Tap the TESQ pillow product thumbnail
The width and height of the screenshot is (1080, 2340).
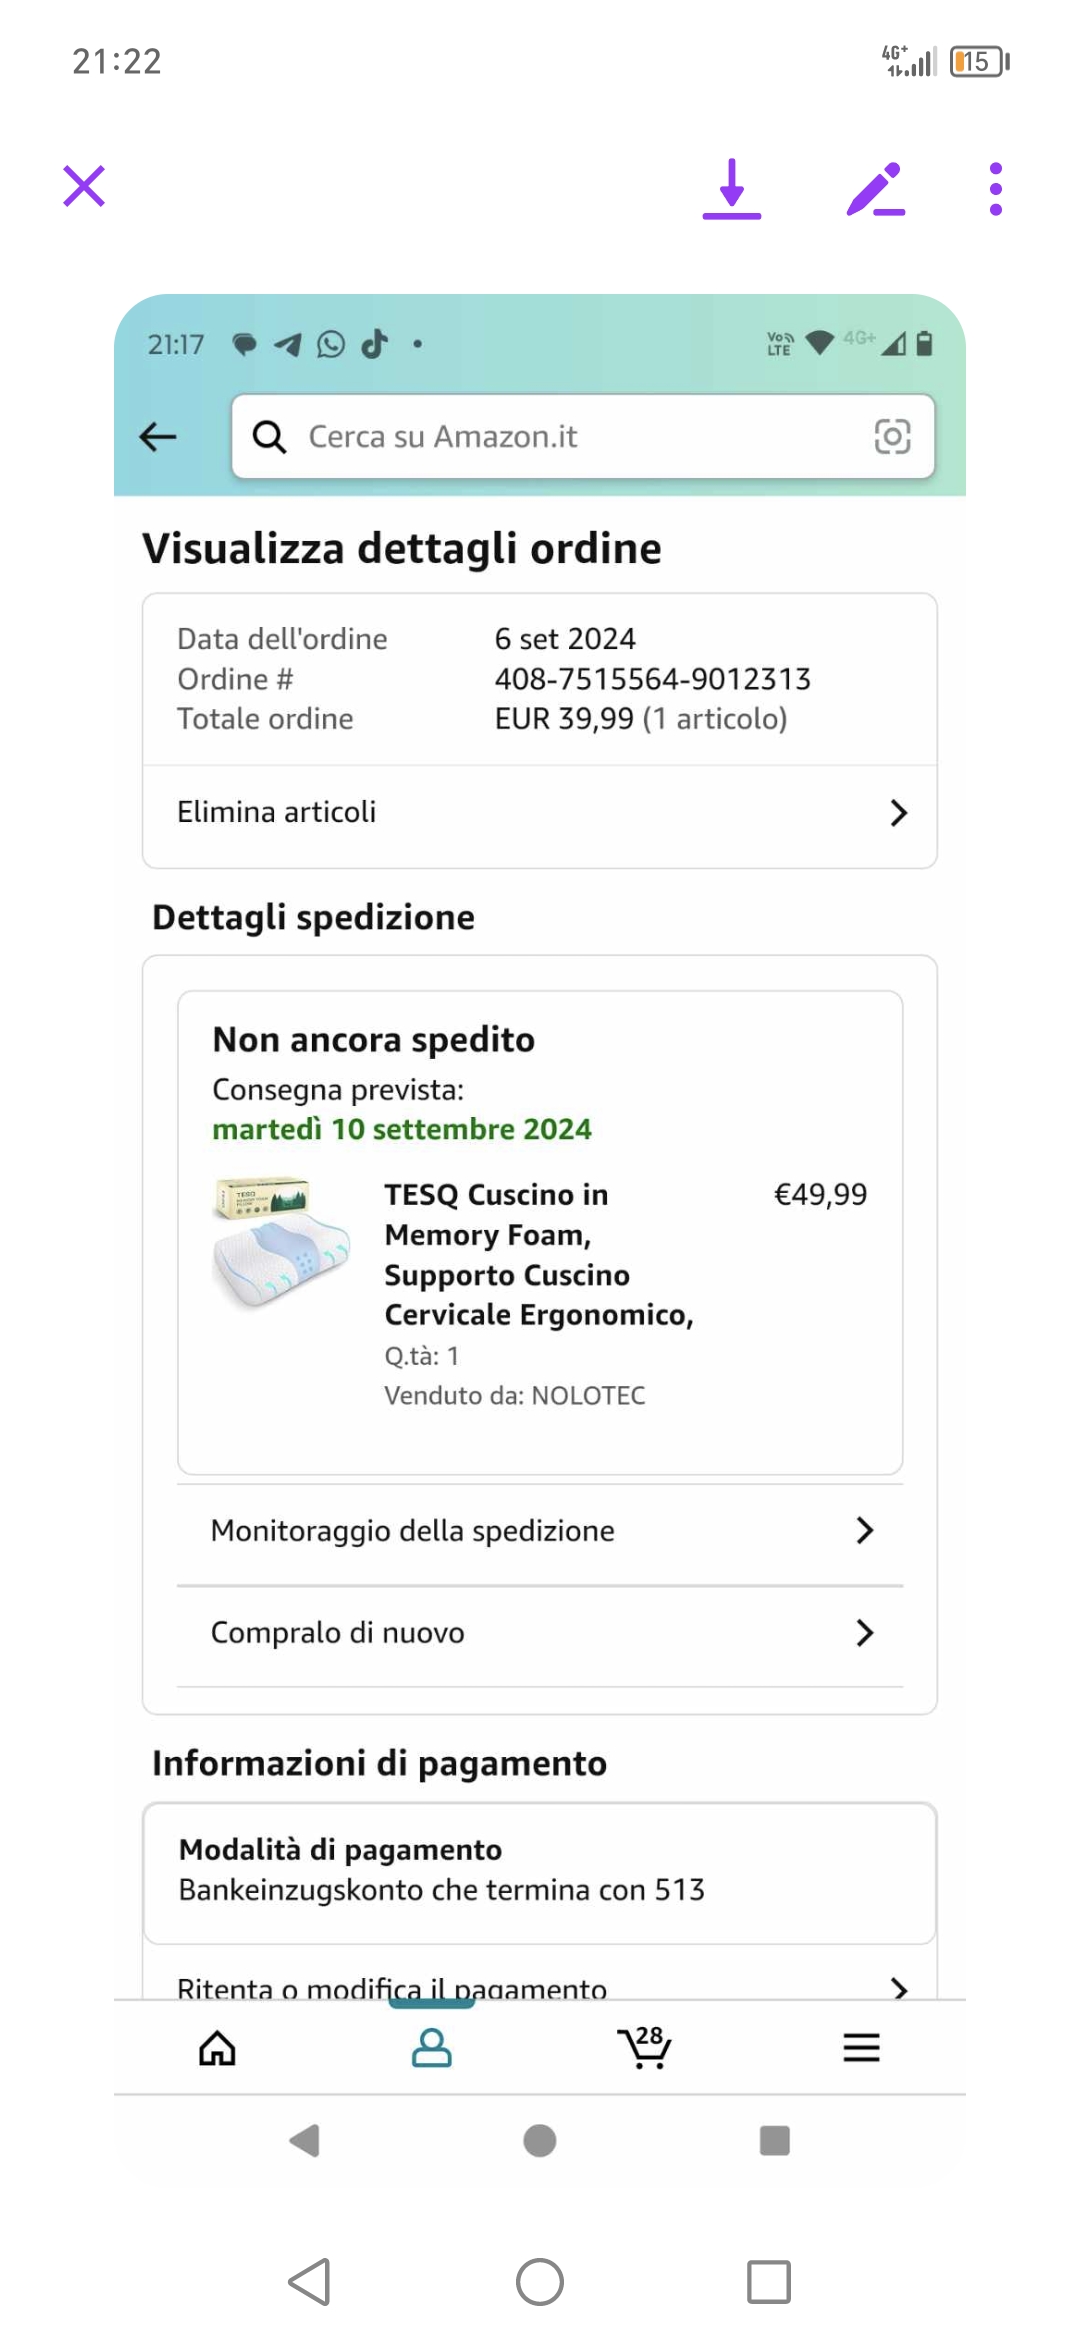pos(282,1243)
